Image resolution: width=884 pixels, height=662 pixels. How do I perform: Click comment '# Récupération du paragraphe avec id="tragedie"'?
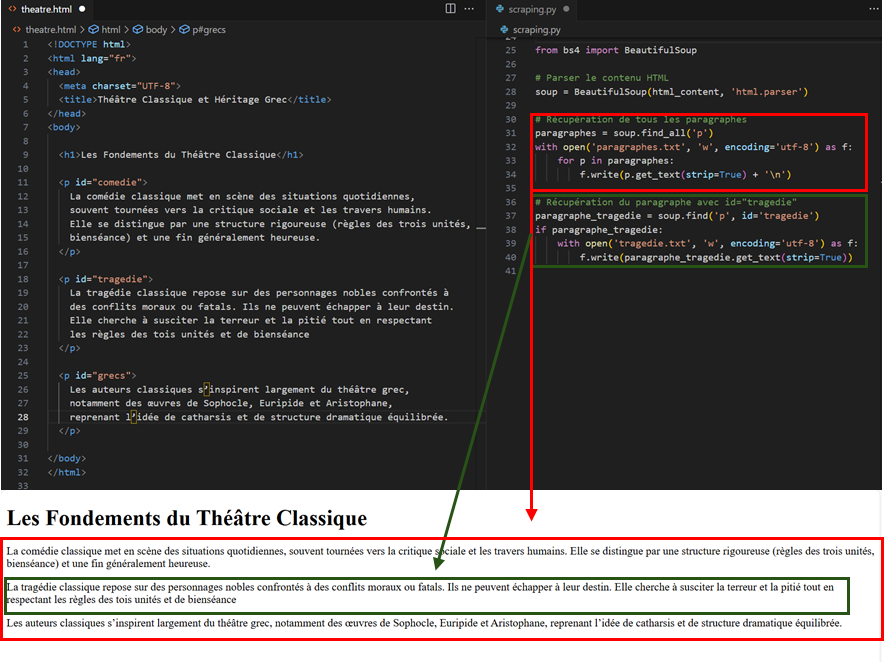coord(666,202)
